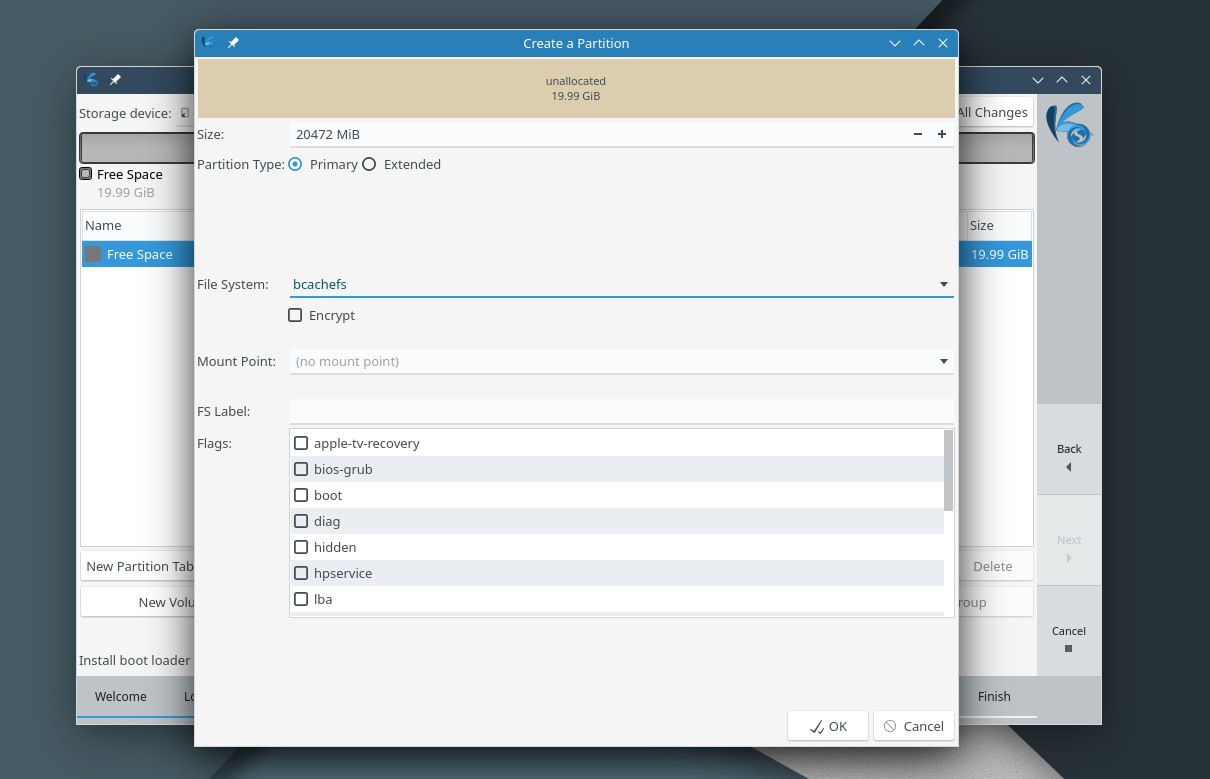This screenshot has height=779, width=1210.
Task: Open the File System dropdown showing bcachefs
Action: 621,284
